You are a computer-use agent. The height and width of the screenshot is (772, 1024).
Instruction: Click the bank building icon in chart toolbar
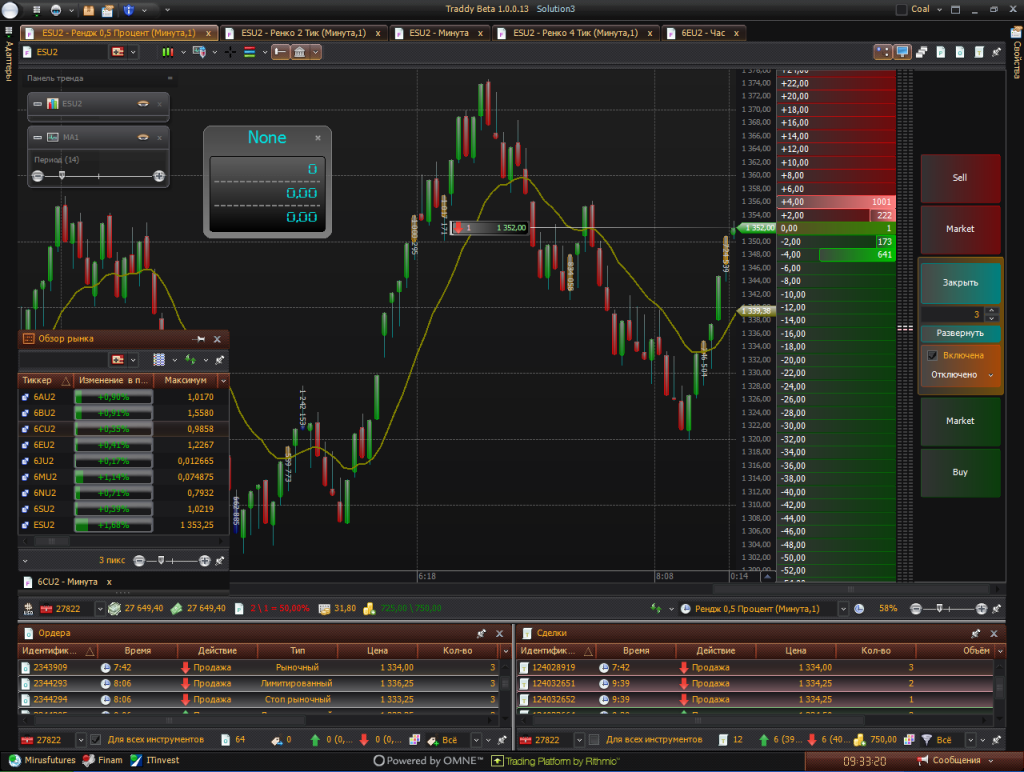click(x=300, y=51)
